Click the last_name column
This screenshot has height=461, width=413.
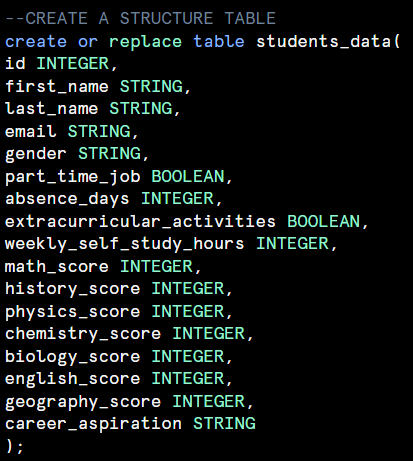[52, 109]
